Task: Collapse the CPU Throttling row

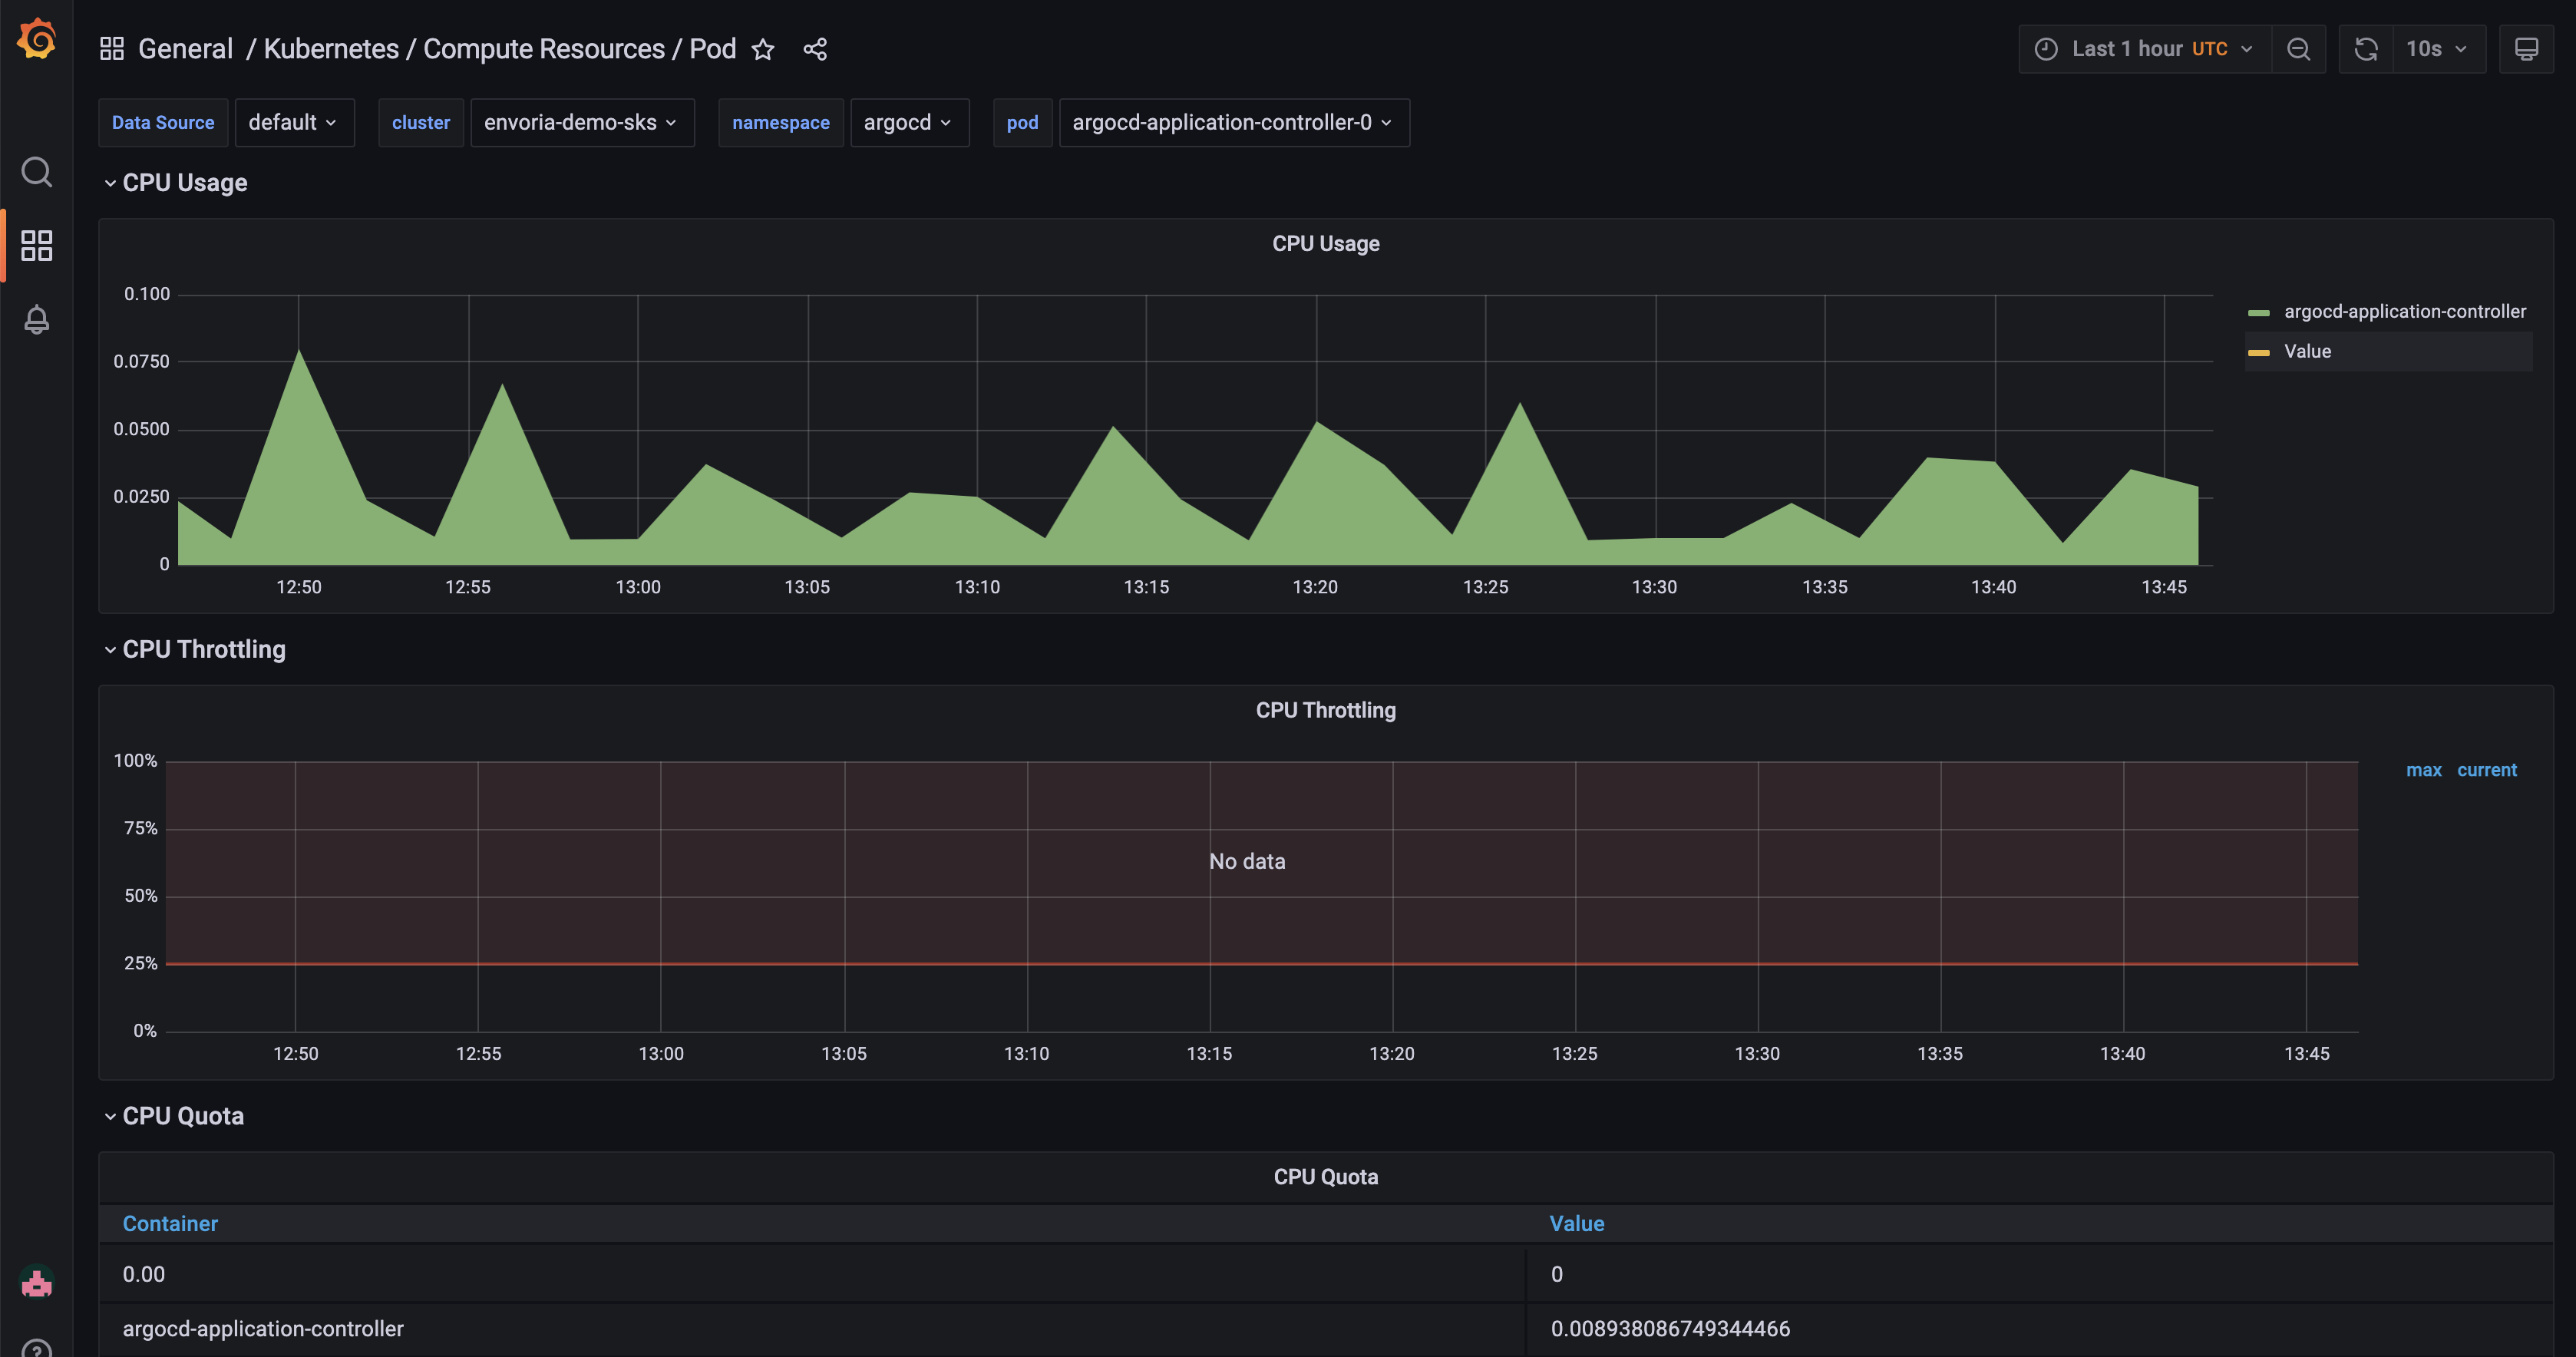Action: click(x=195, y=649)
